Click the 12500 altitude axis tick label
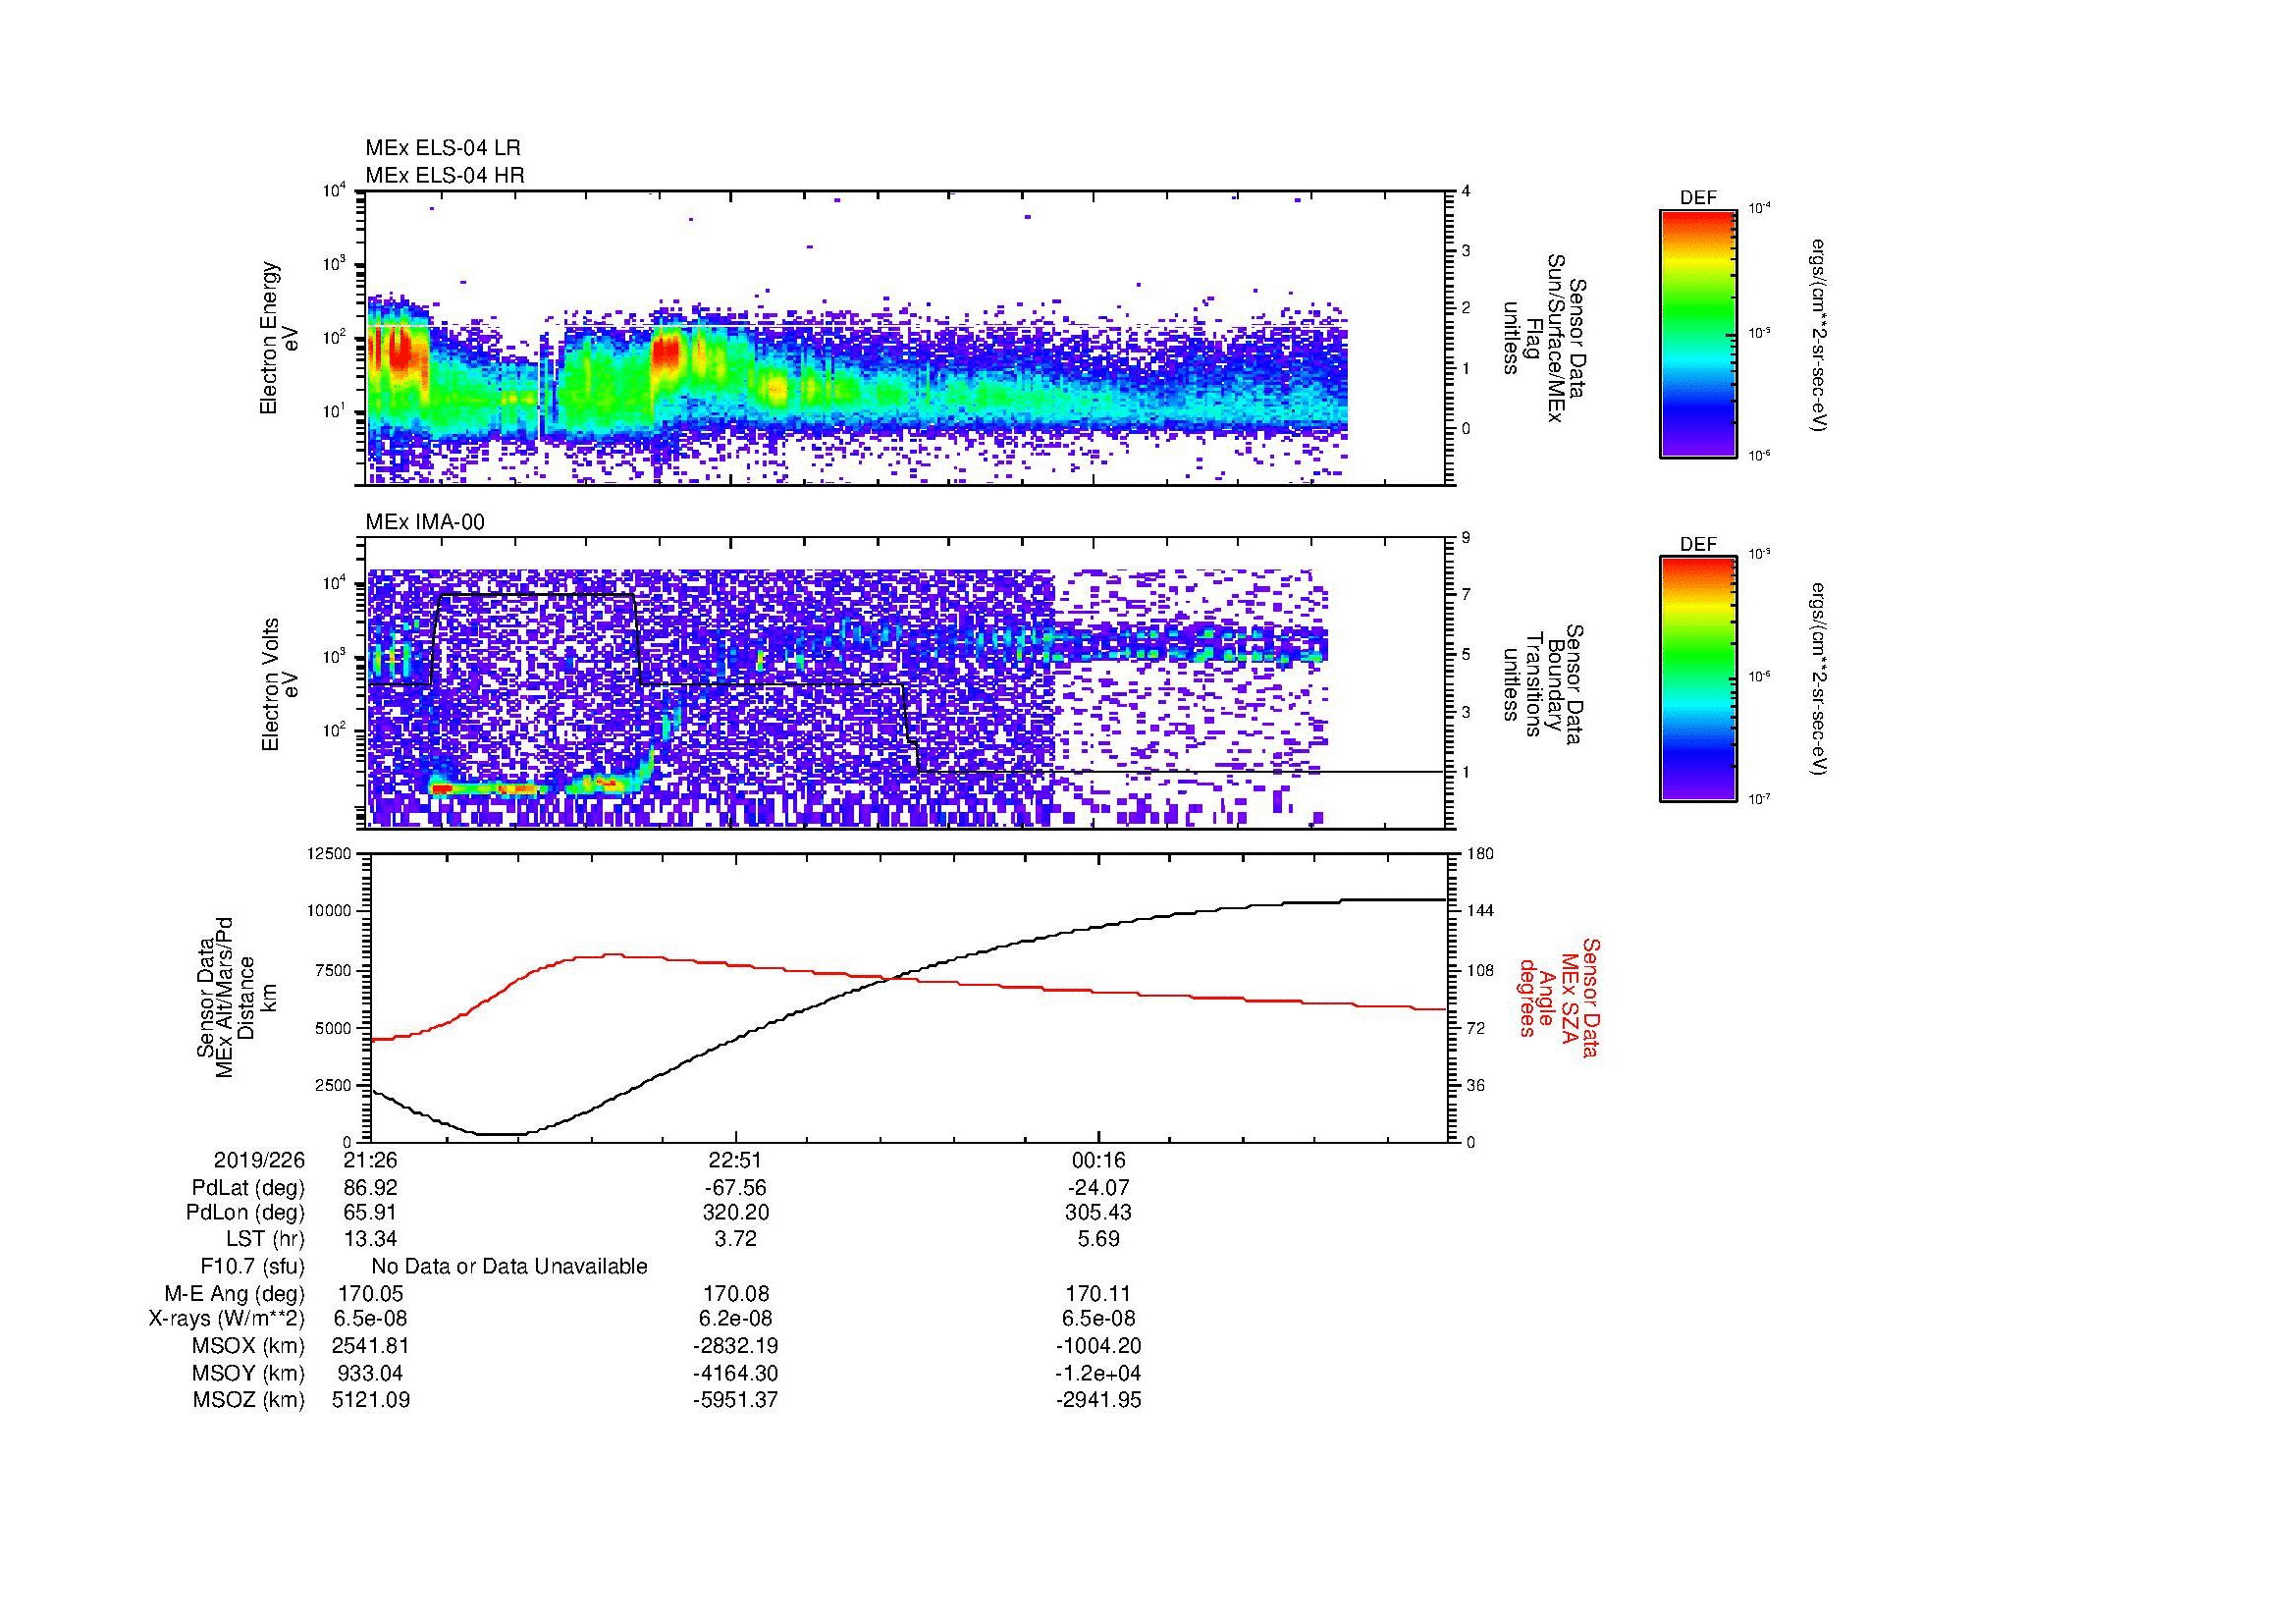This screenshot has height=1623, width=2296. (330, 854)
